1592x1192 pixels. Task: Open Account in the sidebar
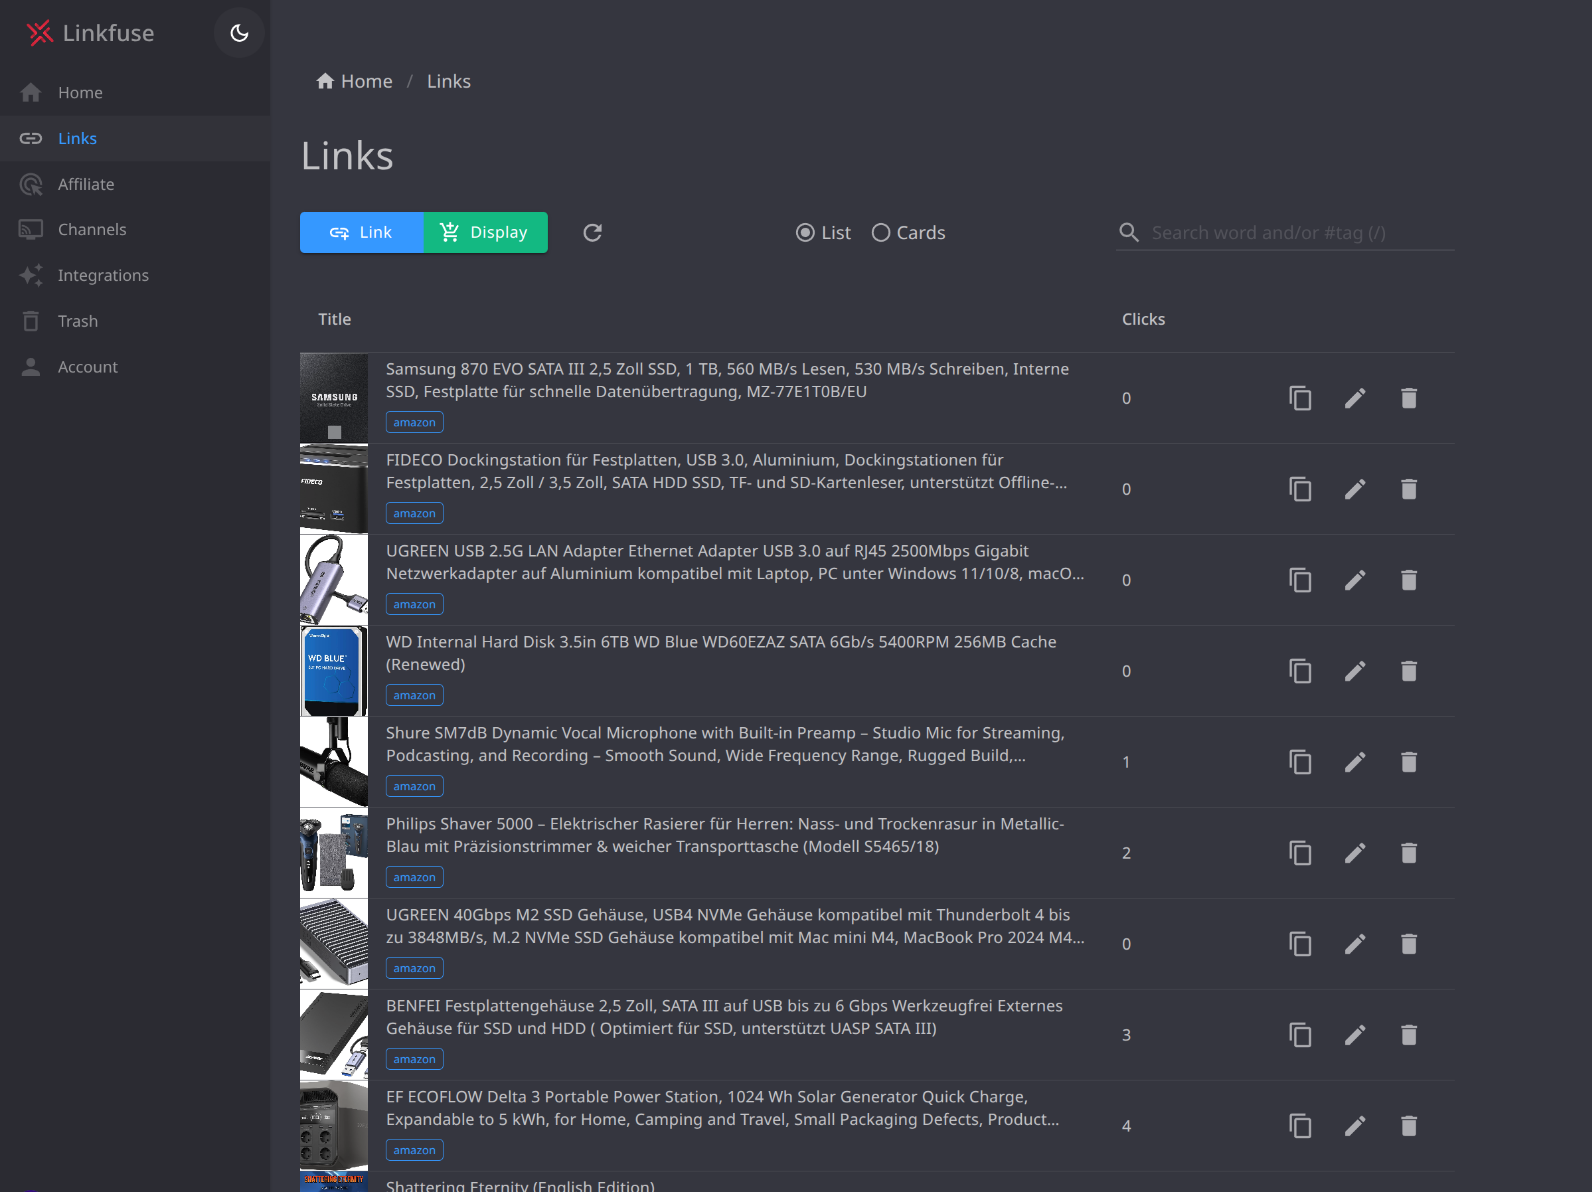[x=135, y=367]
